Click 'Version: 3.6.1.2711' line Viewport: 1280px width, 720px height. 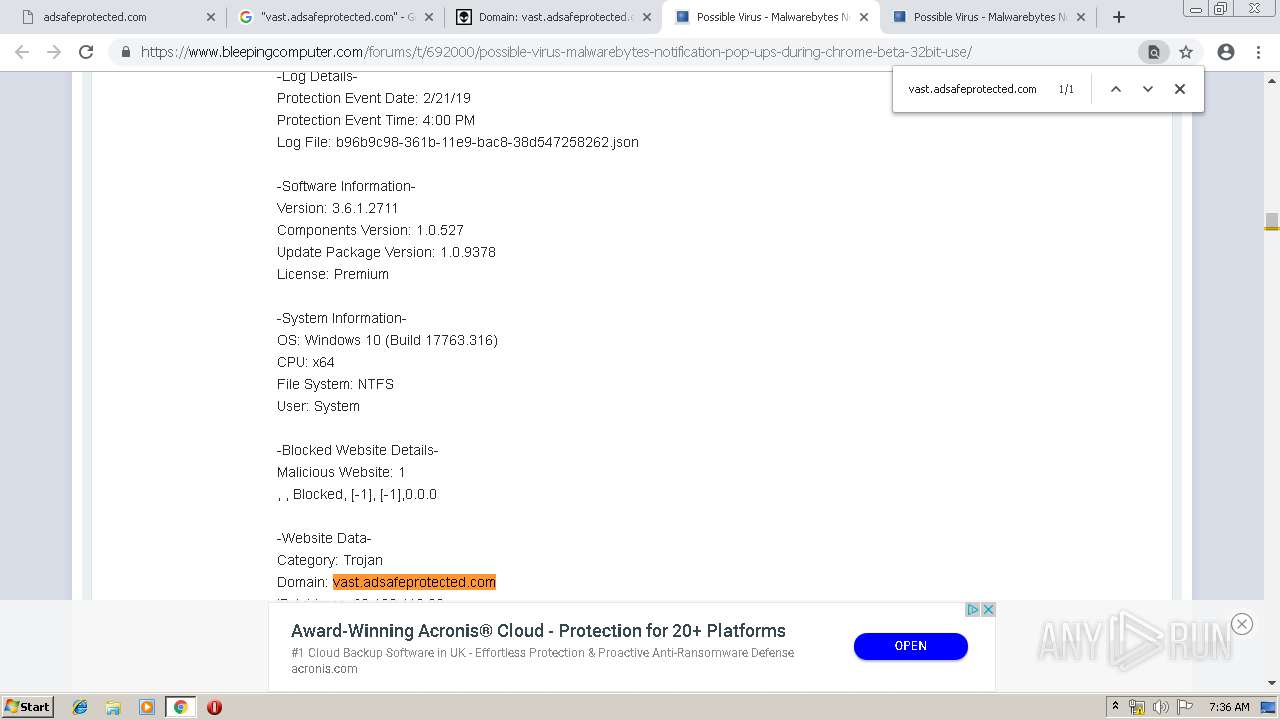[338, 208]
